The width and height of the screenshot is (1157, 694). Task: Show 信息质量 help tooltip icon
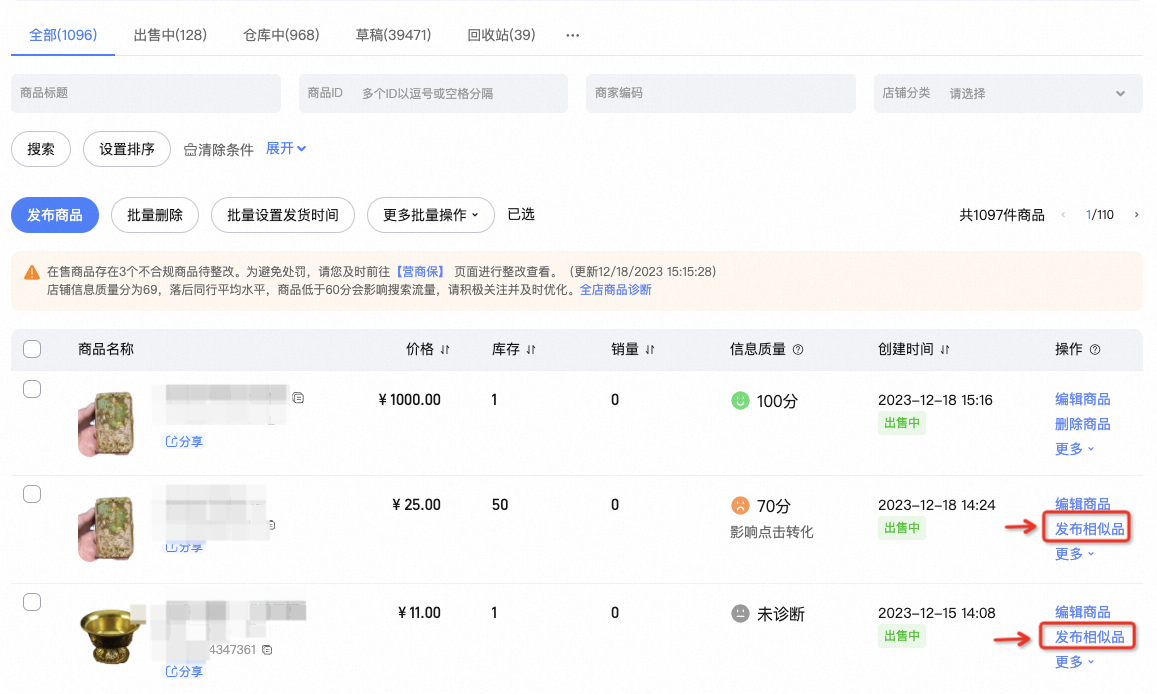pos(798,350)
